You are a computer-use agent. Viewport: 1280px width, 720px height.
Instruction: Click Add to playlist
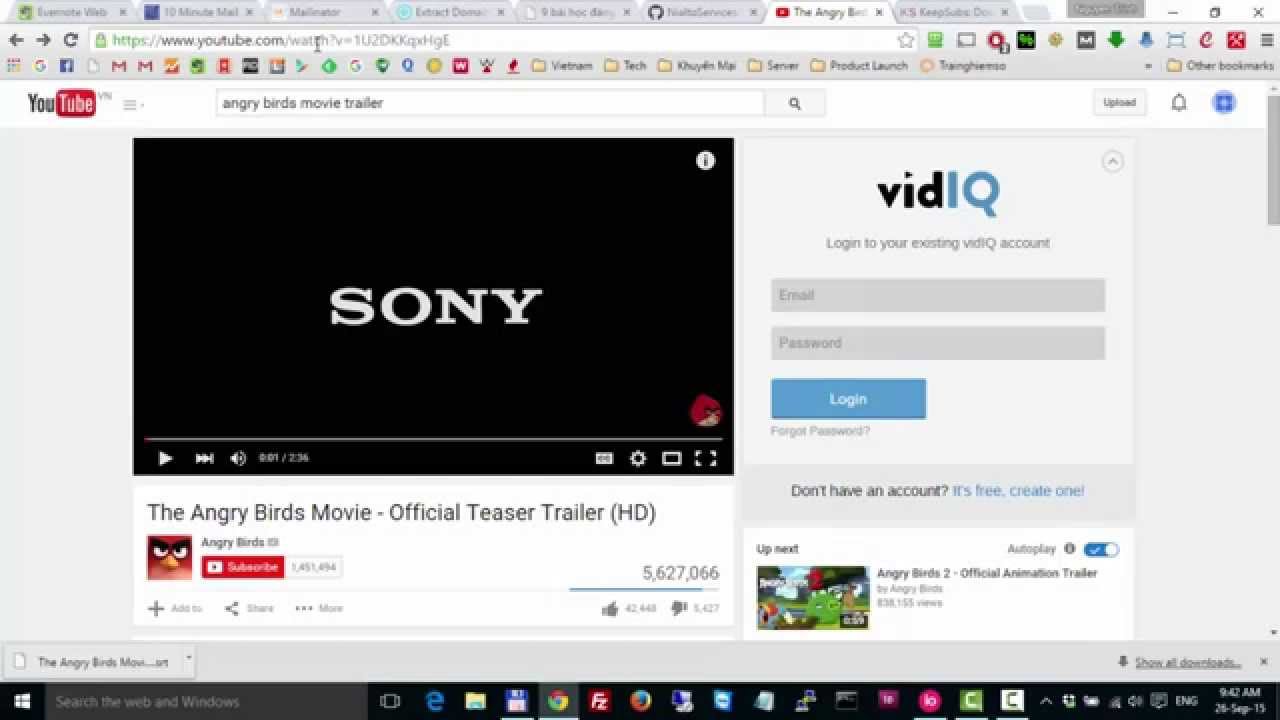tap(175, 608)
